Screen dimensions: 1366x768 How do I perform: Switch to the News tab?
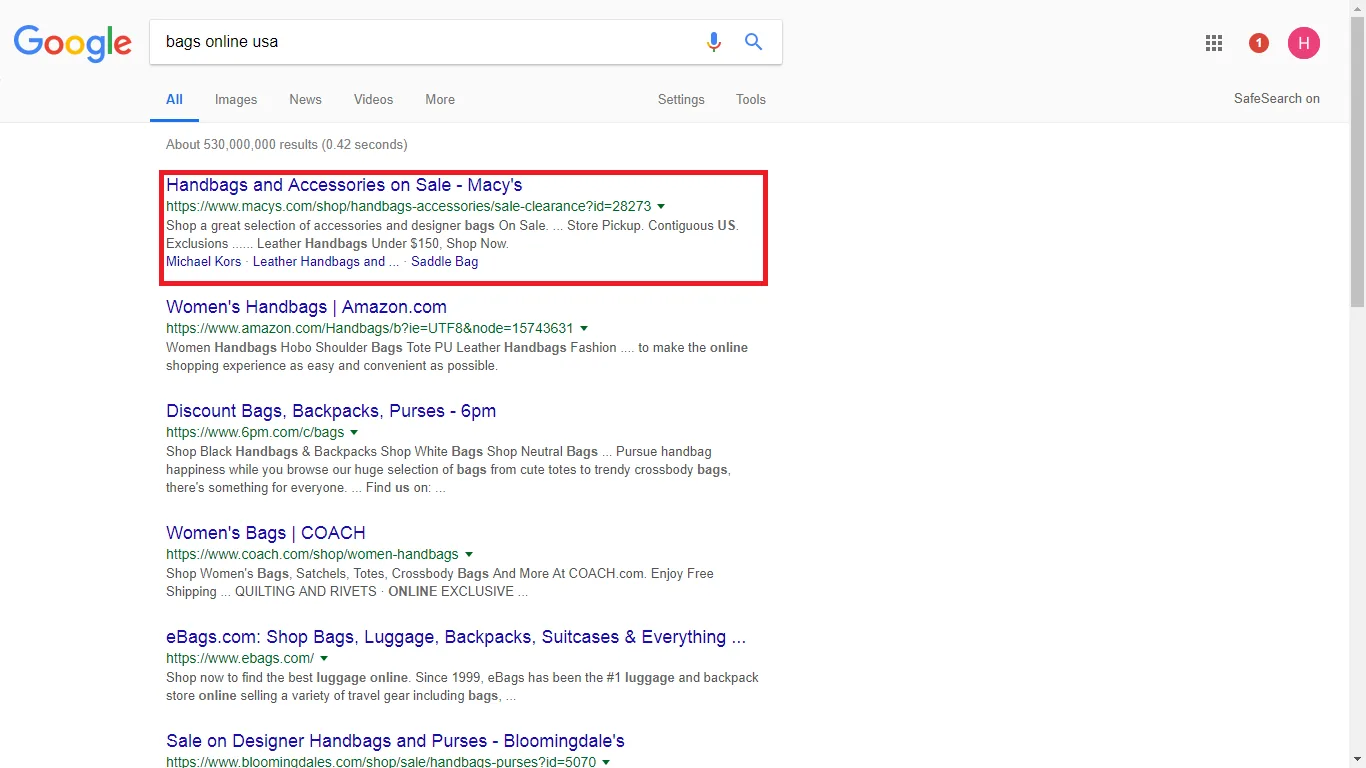click(x=305, y=99)
